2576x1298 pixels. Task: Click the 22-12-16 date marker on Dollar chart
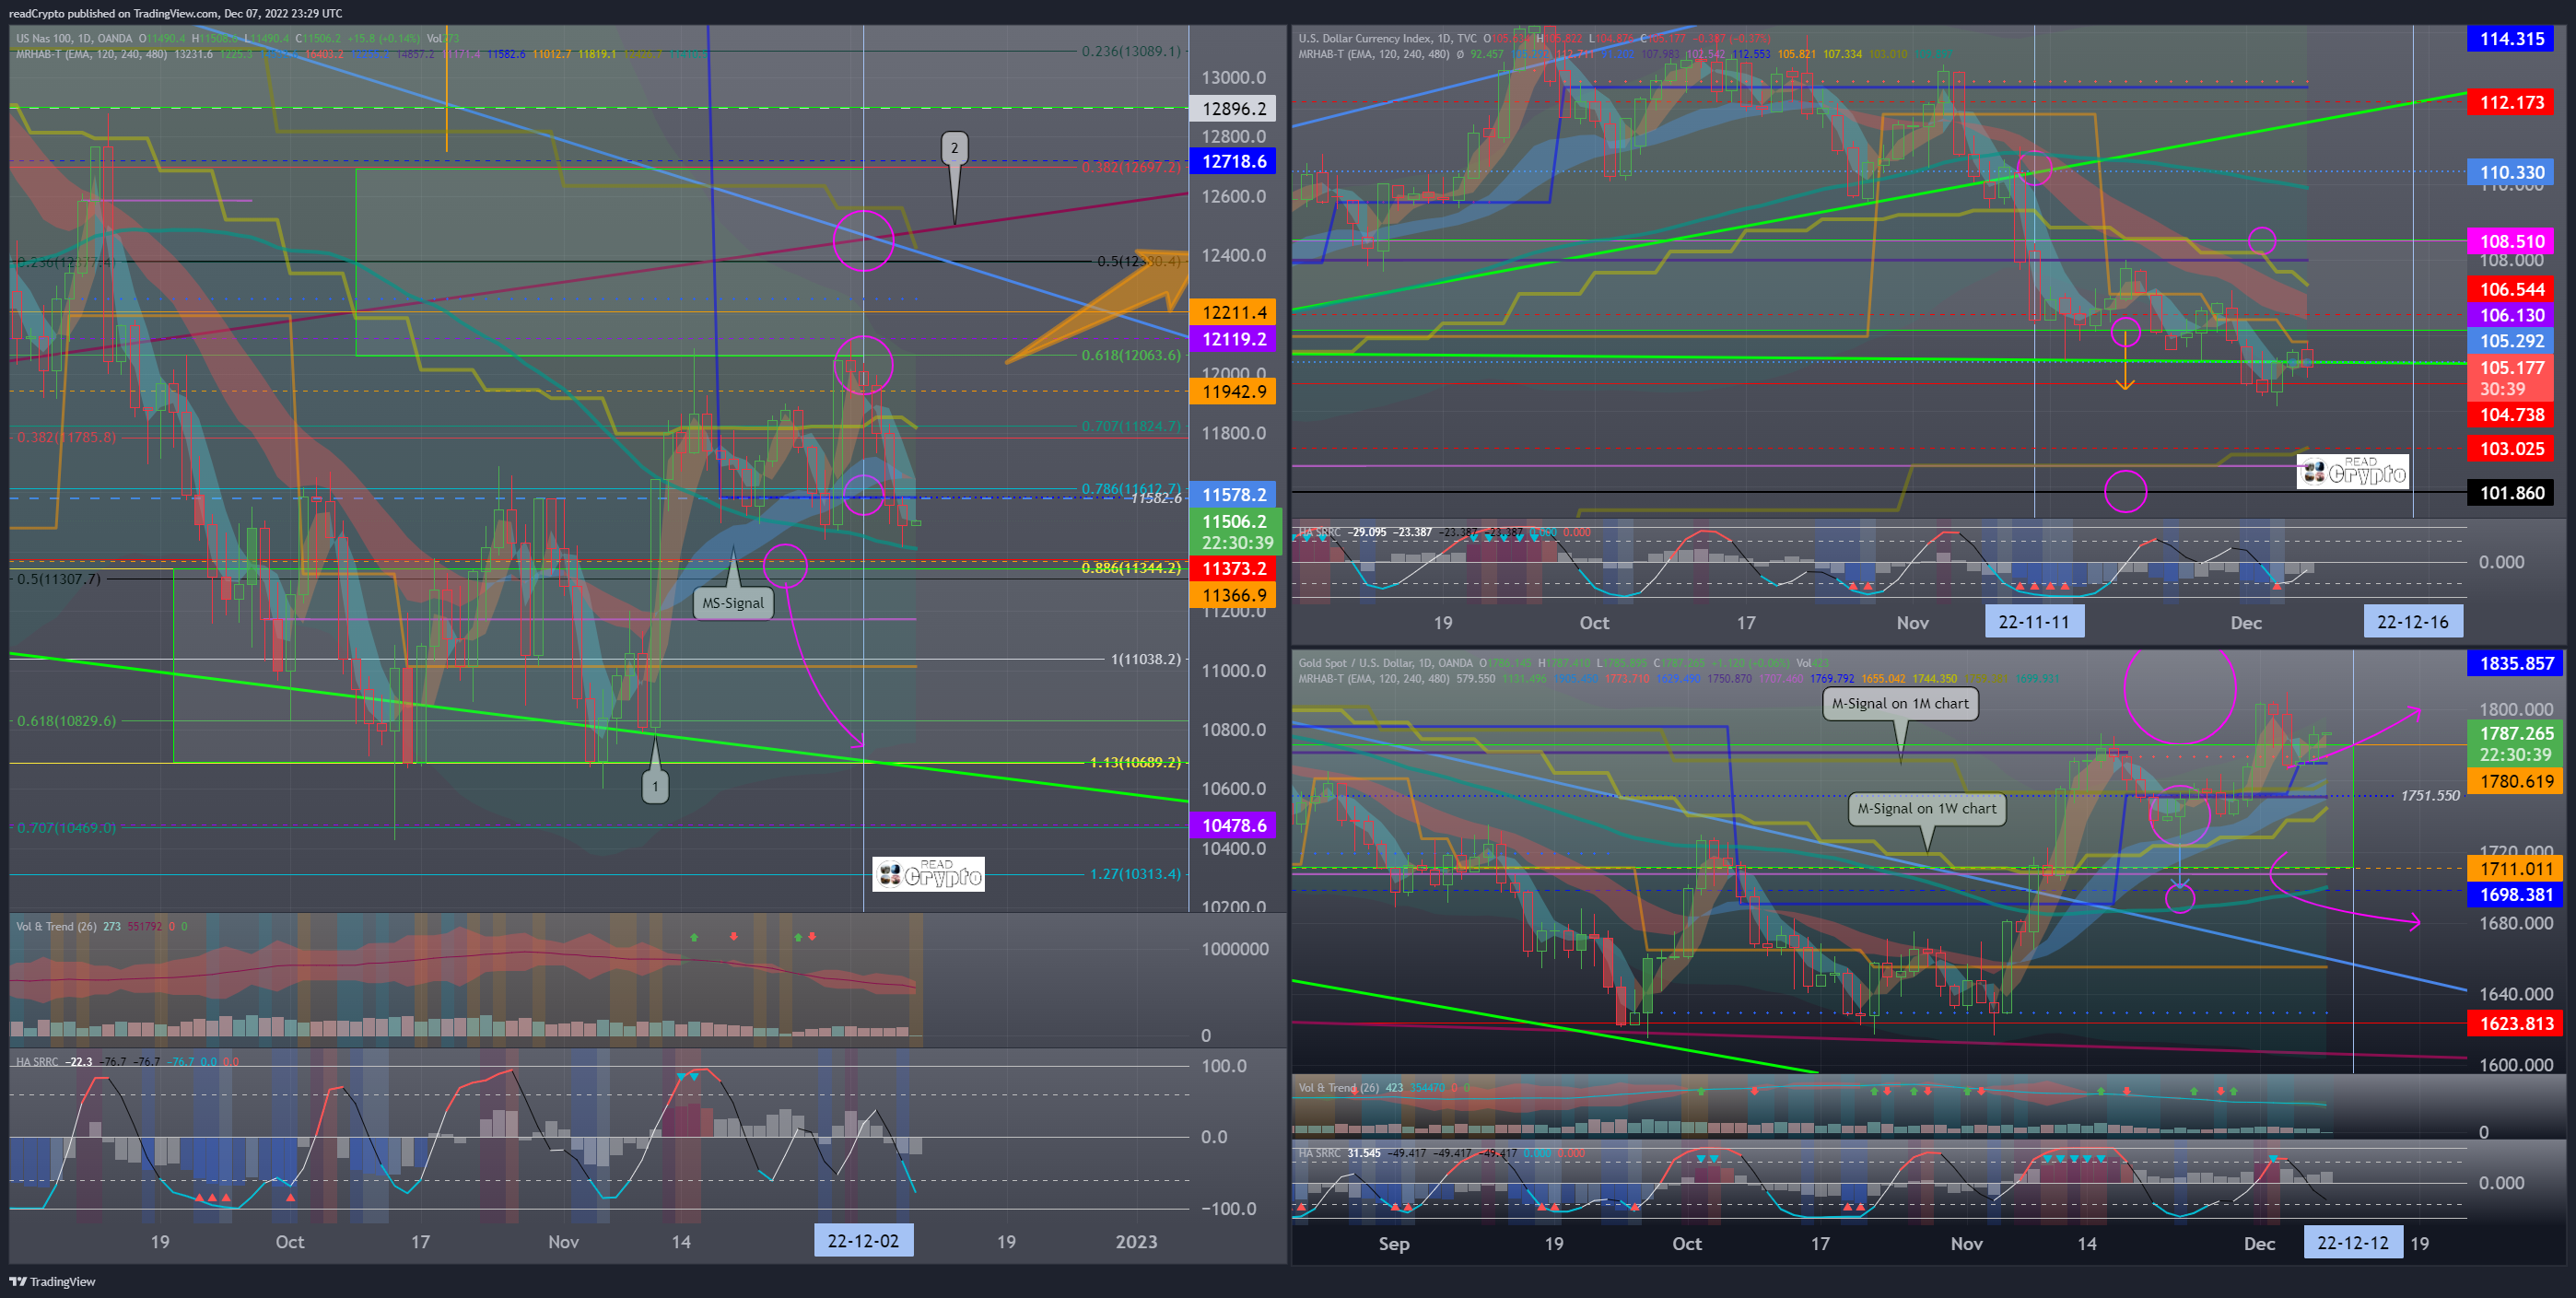(2412, 622)
